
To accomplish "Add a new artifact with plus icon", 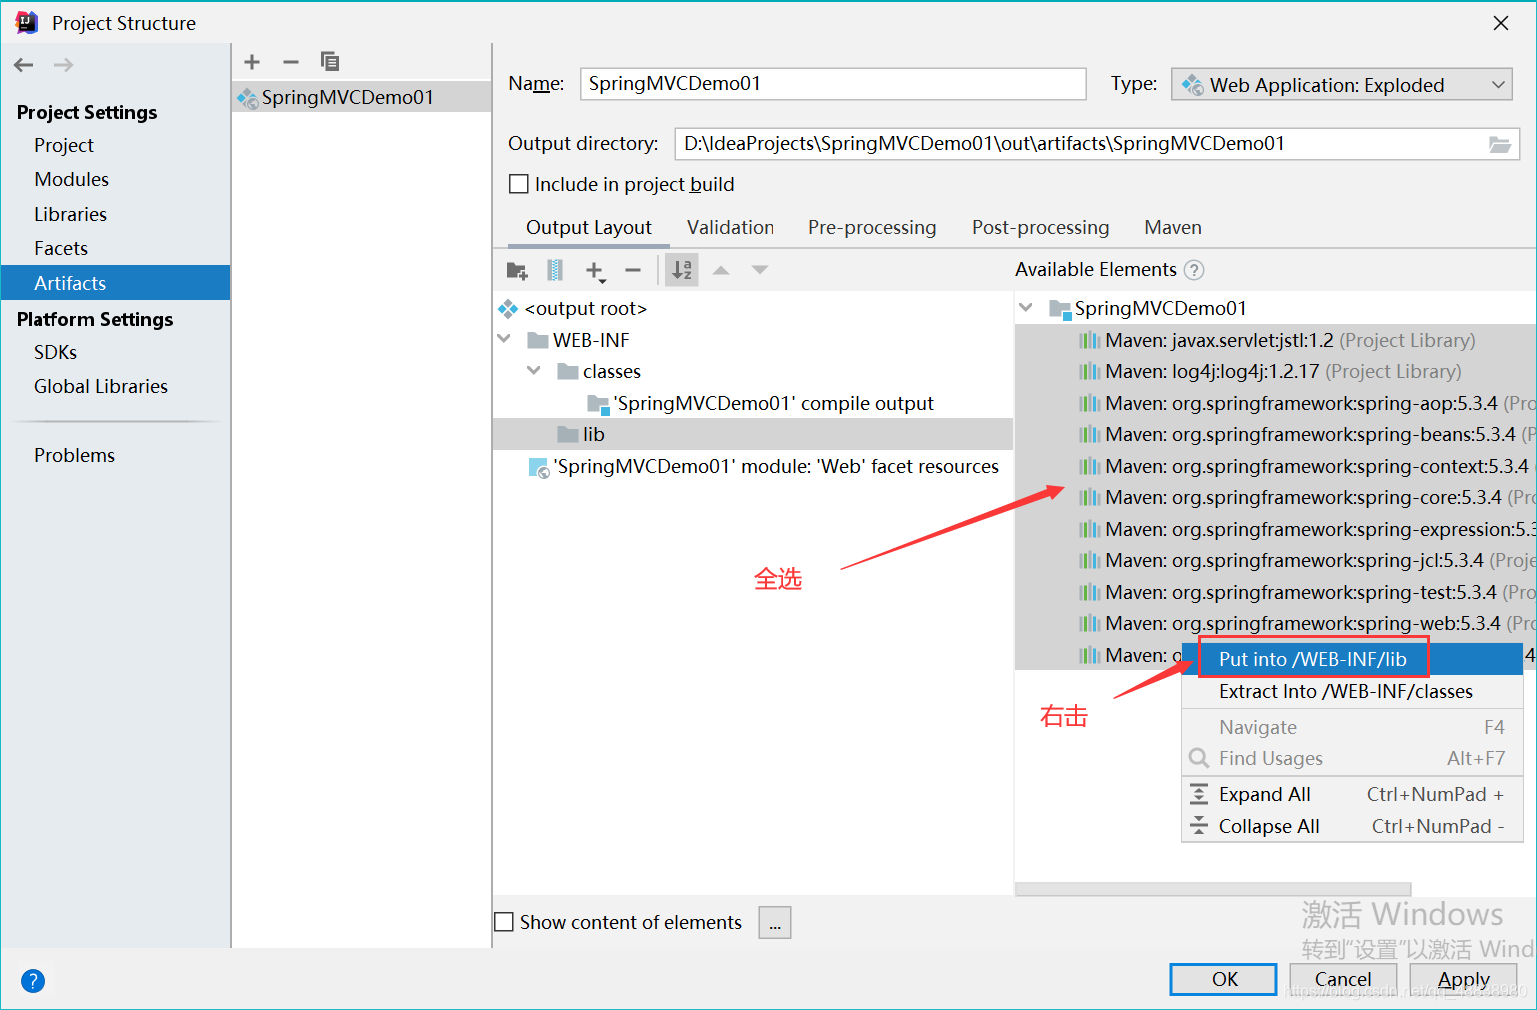I will click(252, 62).
